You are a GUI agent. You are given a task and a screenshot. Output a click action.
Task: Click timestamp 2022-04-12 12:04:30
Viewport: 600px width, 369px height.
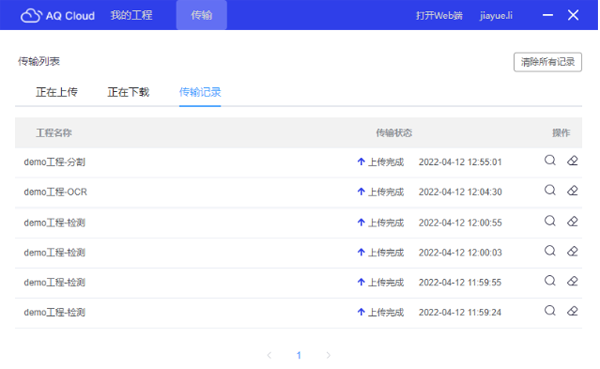click(460, 192)
